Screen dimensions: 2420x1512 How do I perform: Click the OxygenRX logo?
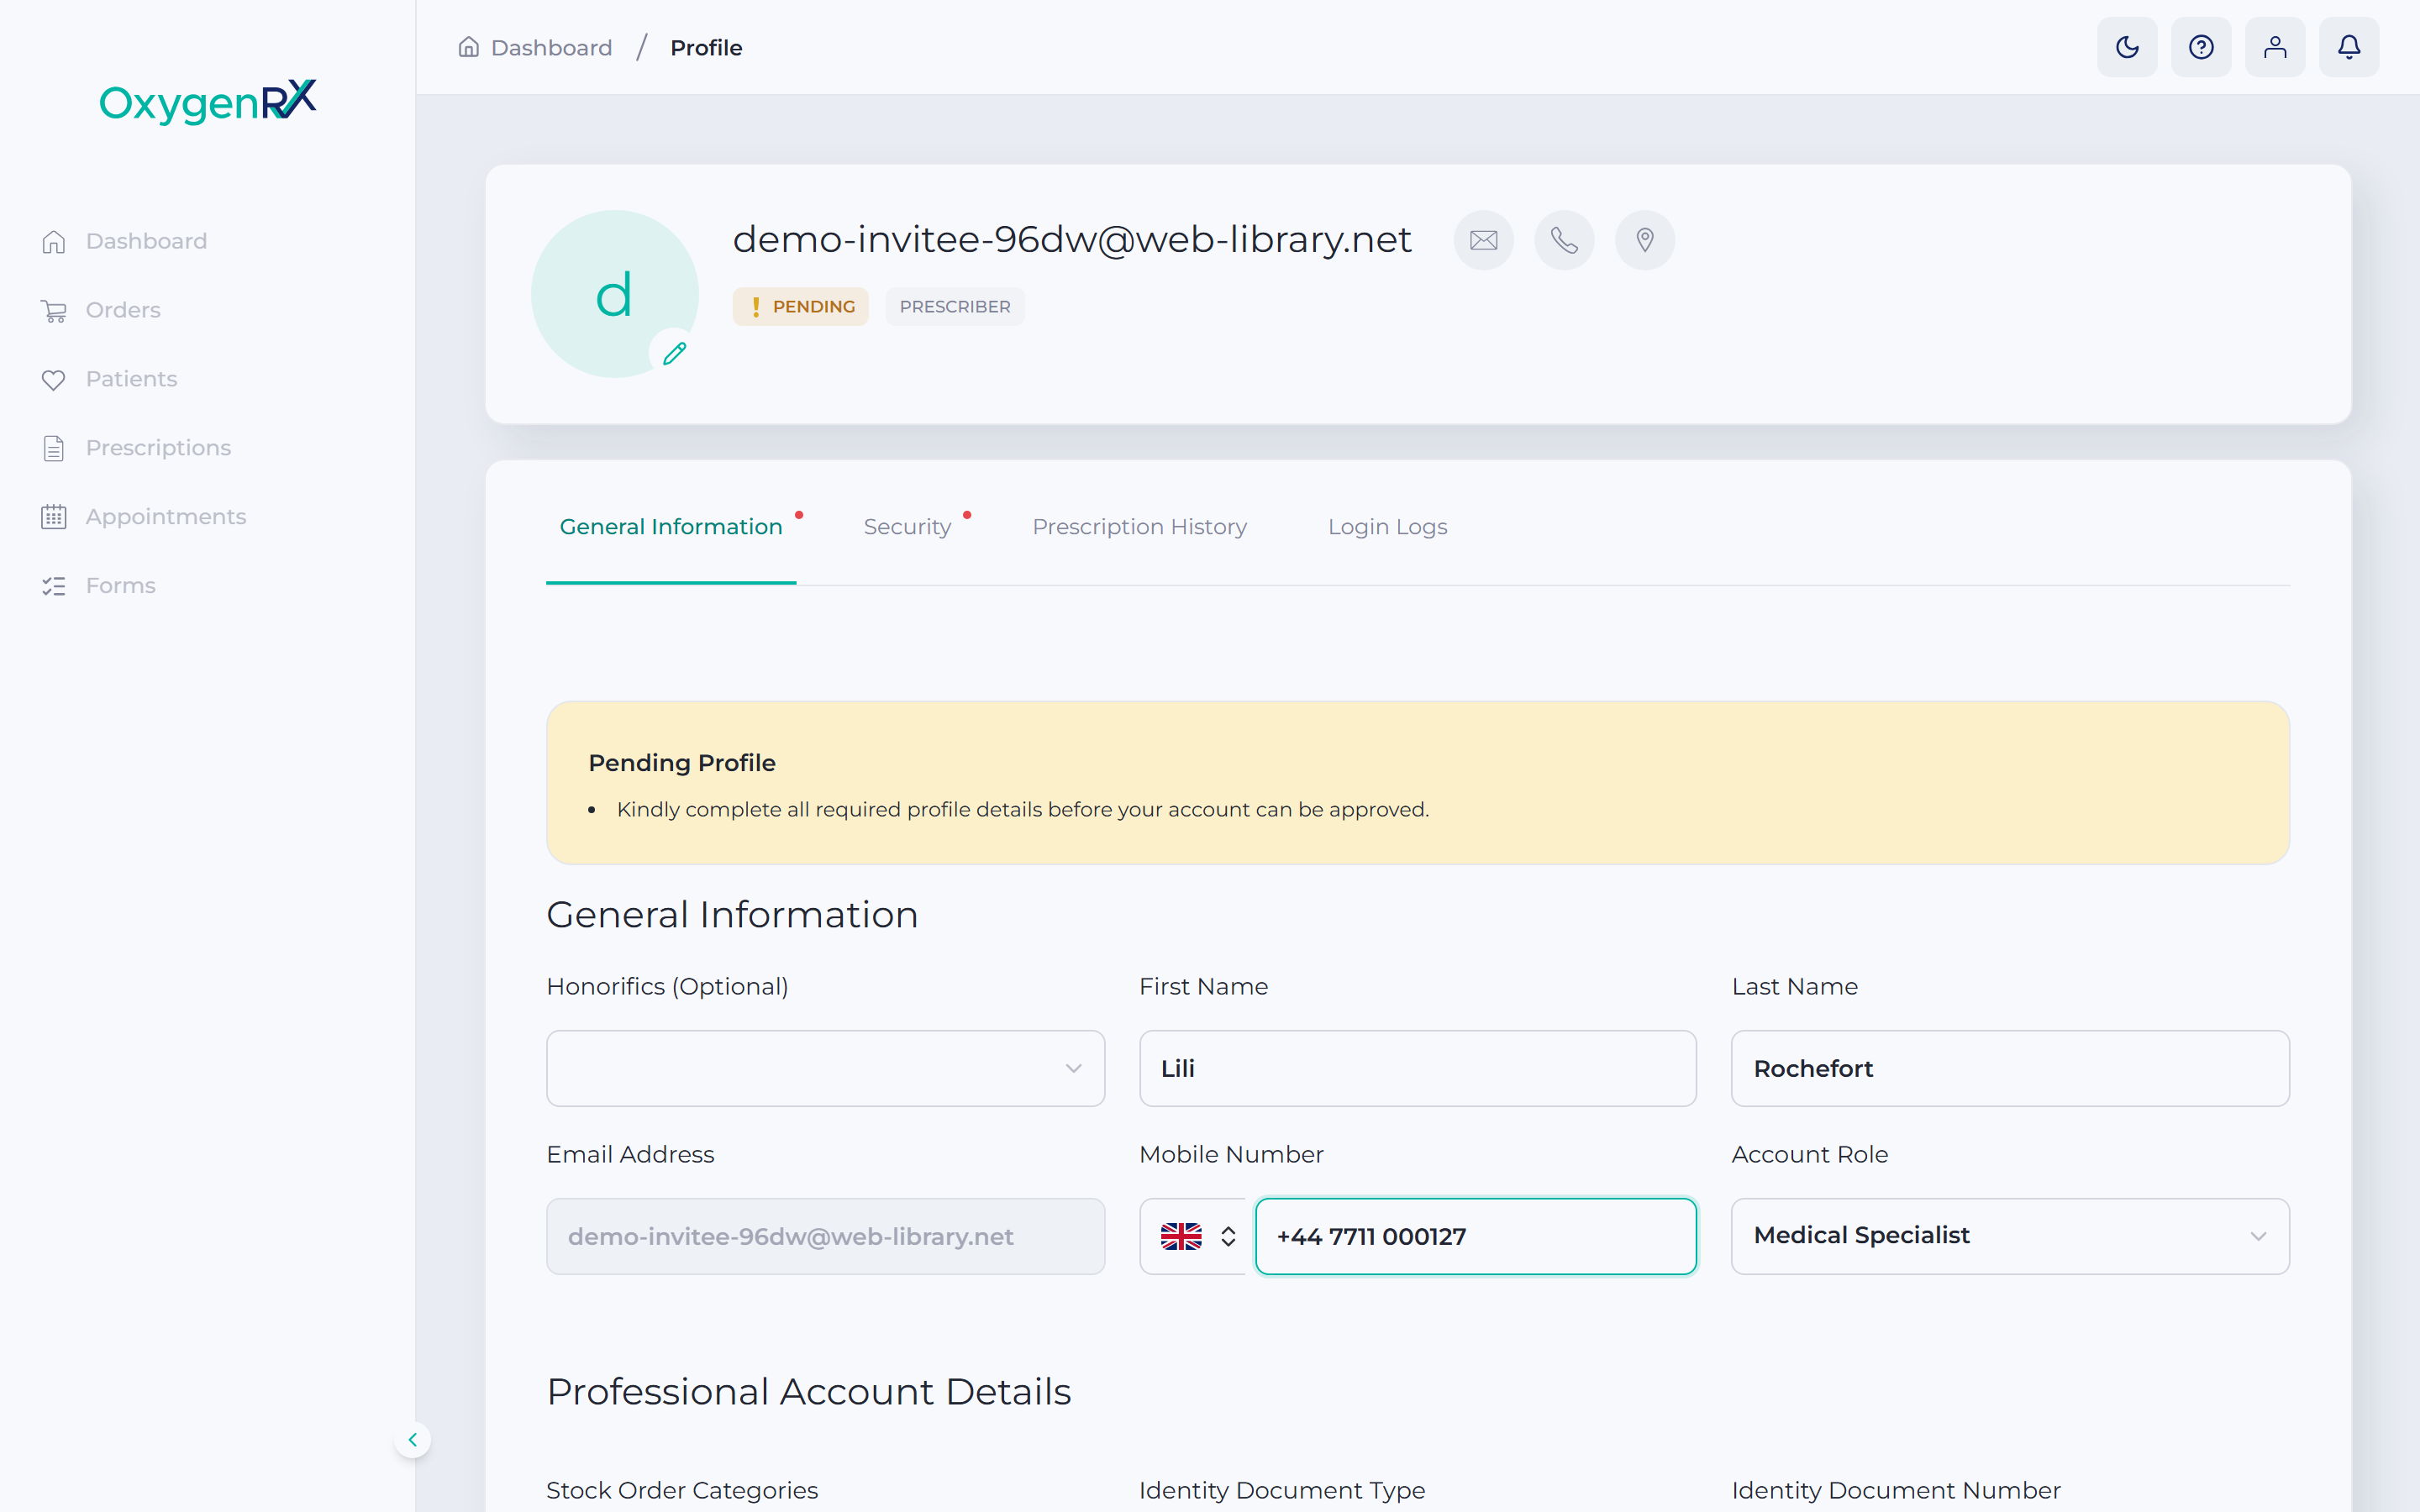coord(208,101)
